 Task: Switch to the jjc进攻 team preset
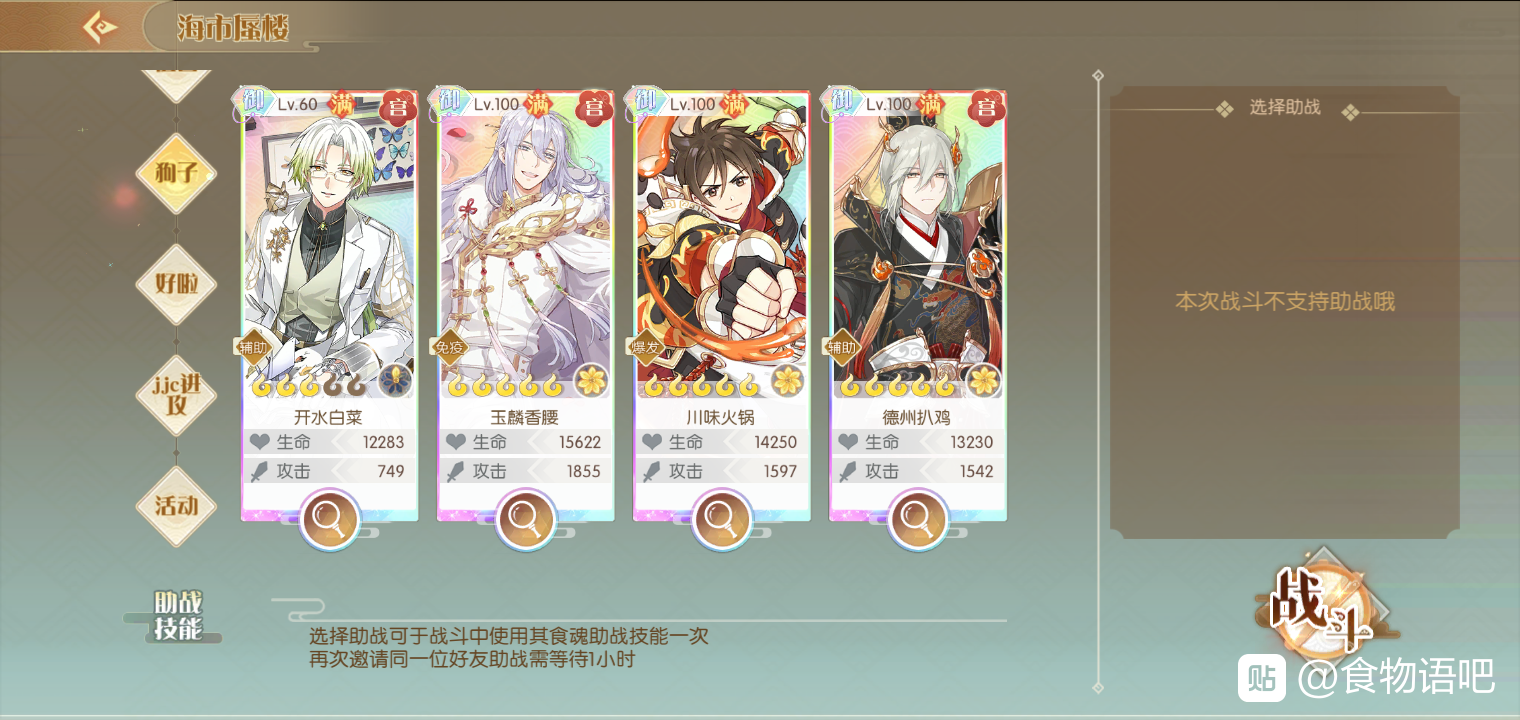[x=176, y=395]
